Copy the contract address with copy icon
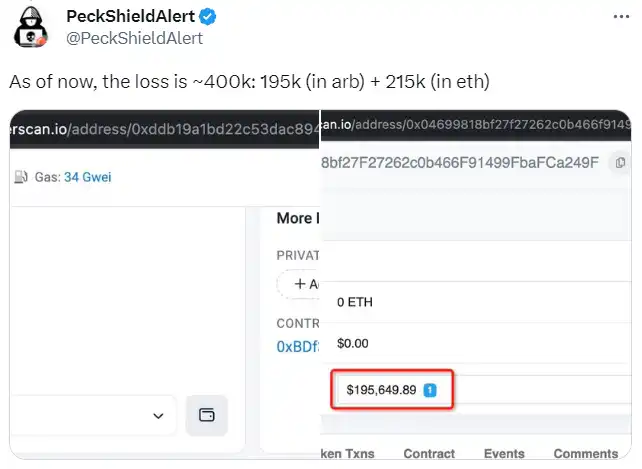The width and height of the screenshot is (642, 469). coord(621,162)
